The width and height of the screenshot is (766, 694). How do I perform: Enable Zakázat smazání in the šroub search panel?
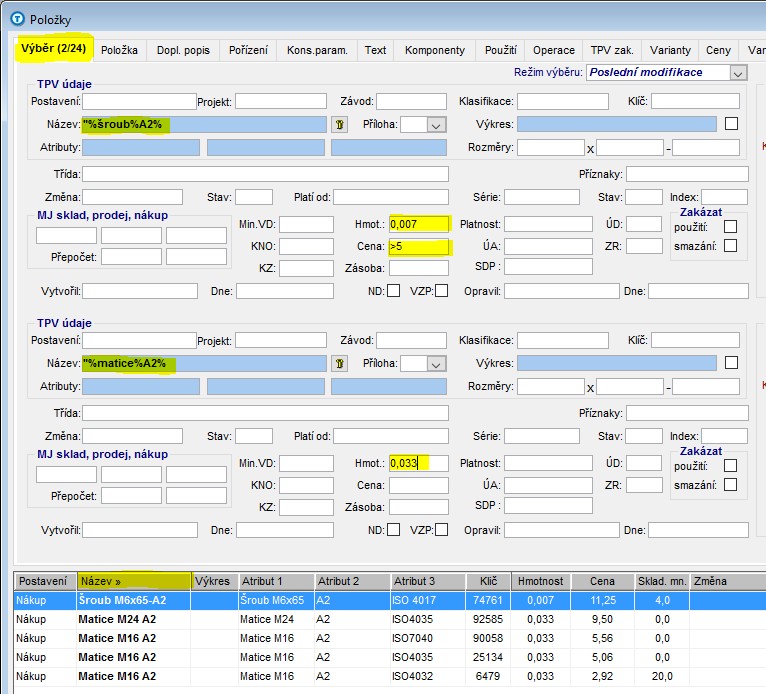pos(730,246)
